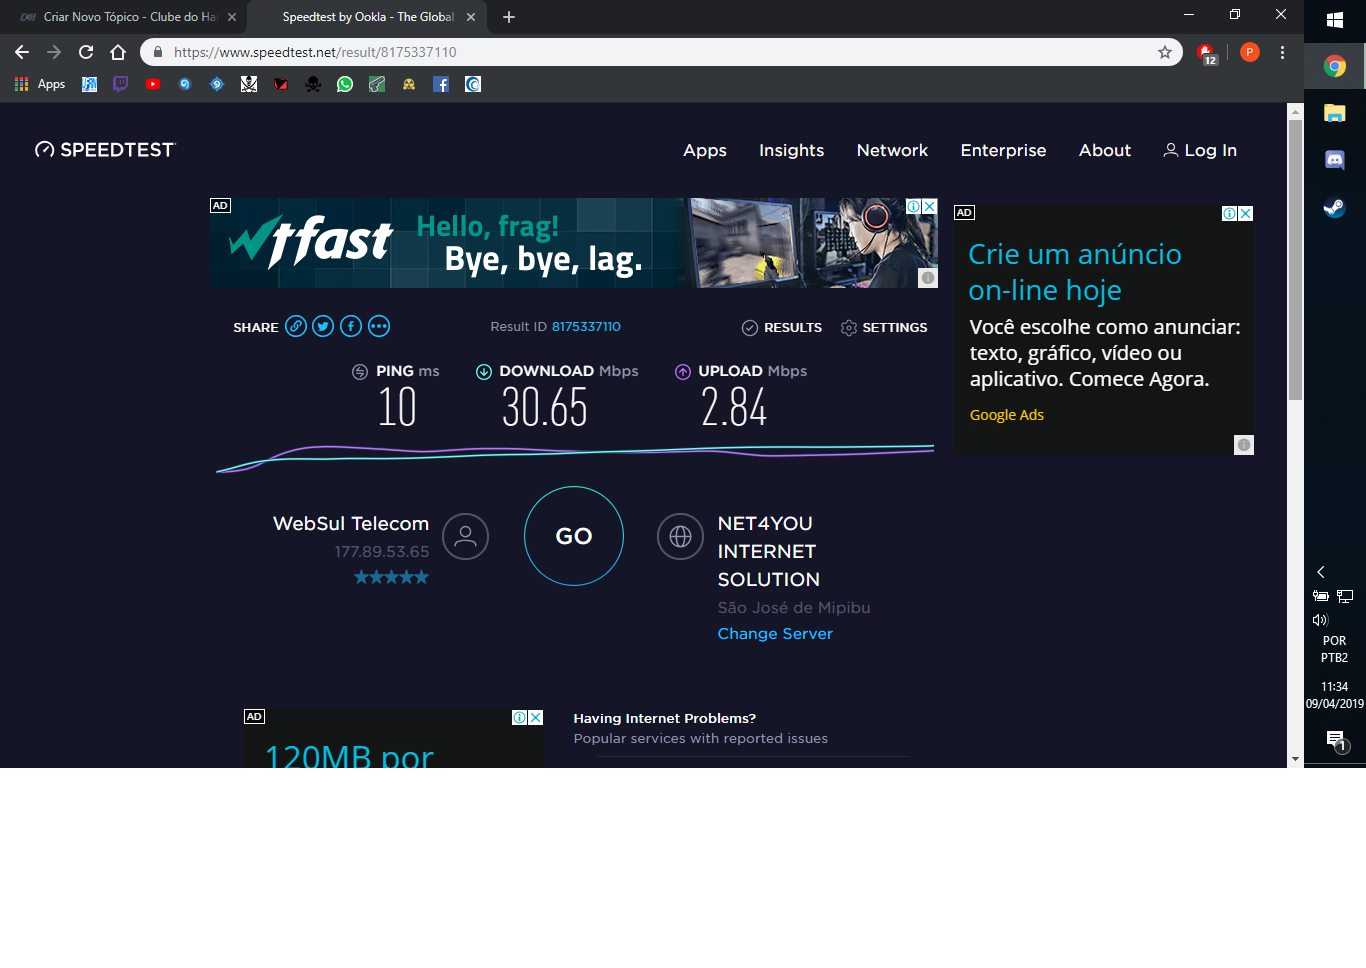The image size is (1366, 968).
Task: Open the Hearthstone blue swirl bookmark
Action: point(185,84)
